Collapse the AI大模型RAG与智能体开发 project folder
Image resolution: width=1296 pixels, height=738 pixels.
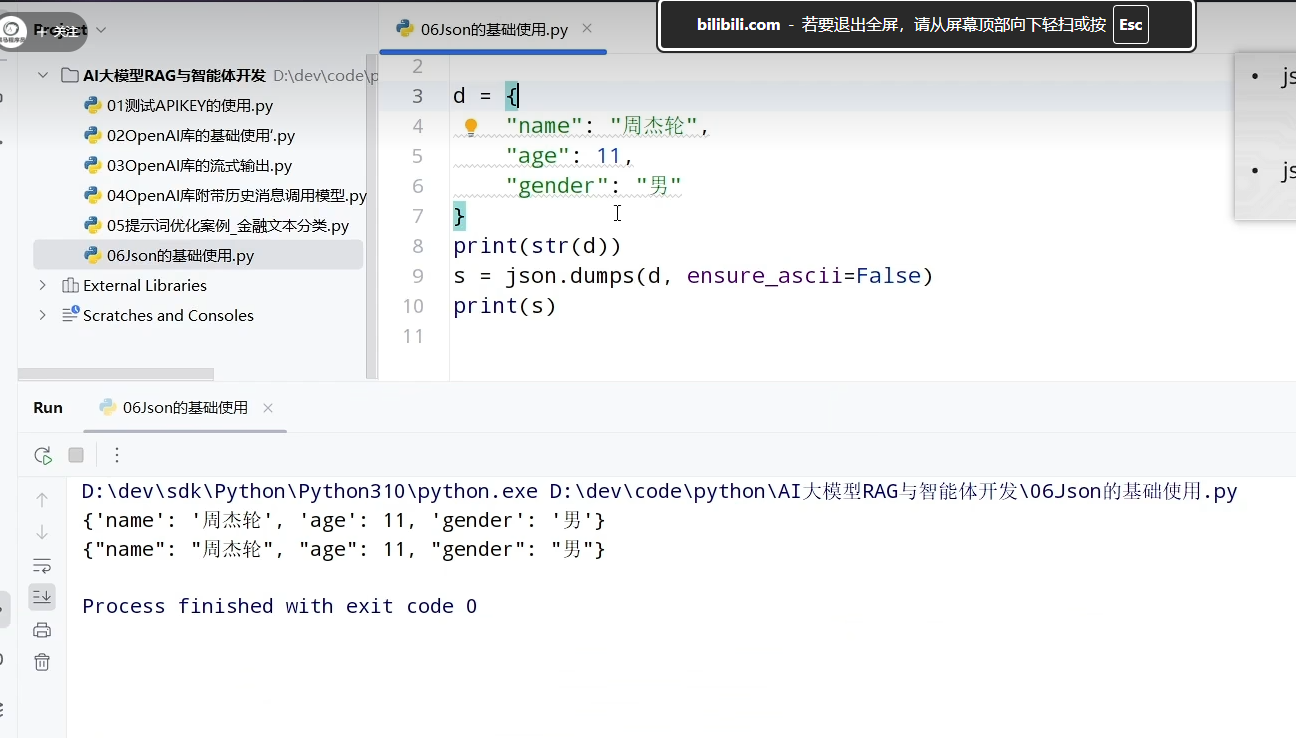tap(43, 75)
